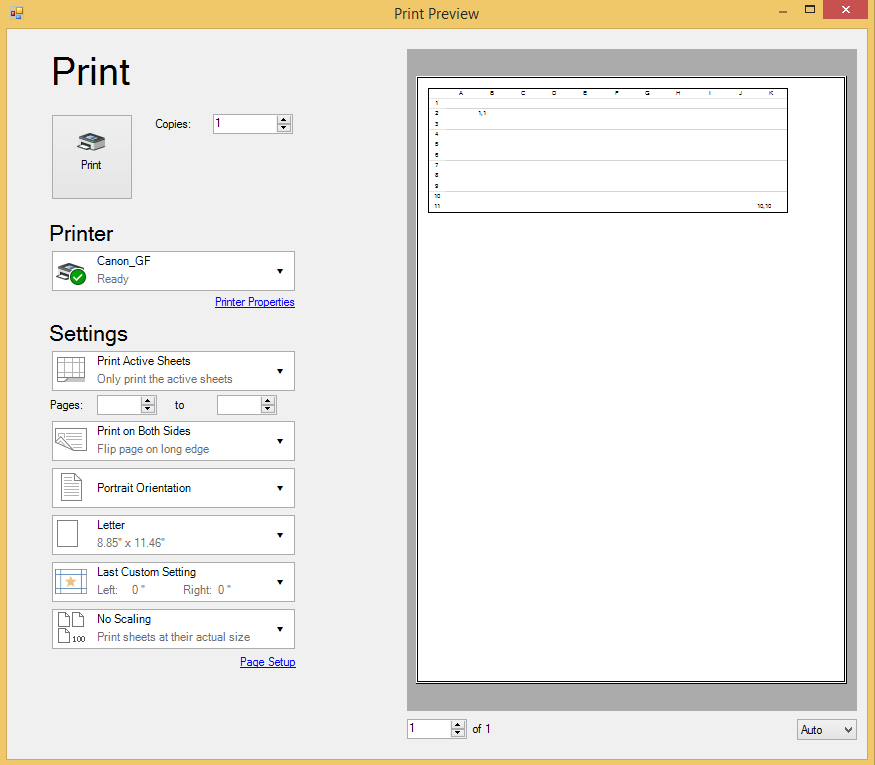Open the Page Setup dialog
This screenshot has width=875, height=765.
point(267,661)
